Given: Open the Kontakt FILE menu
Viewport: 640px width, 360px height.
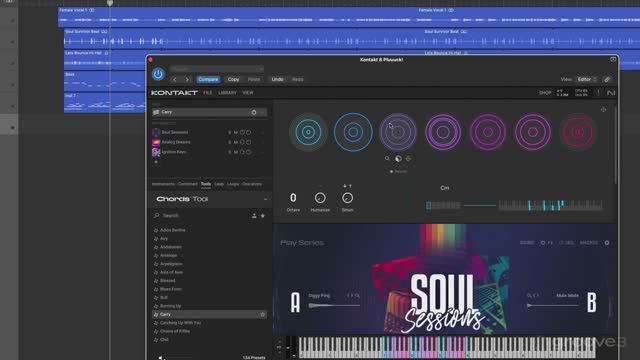Looking at the screenshot, I should pyautogui.click(x=207, y=93).
